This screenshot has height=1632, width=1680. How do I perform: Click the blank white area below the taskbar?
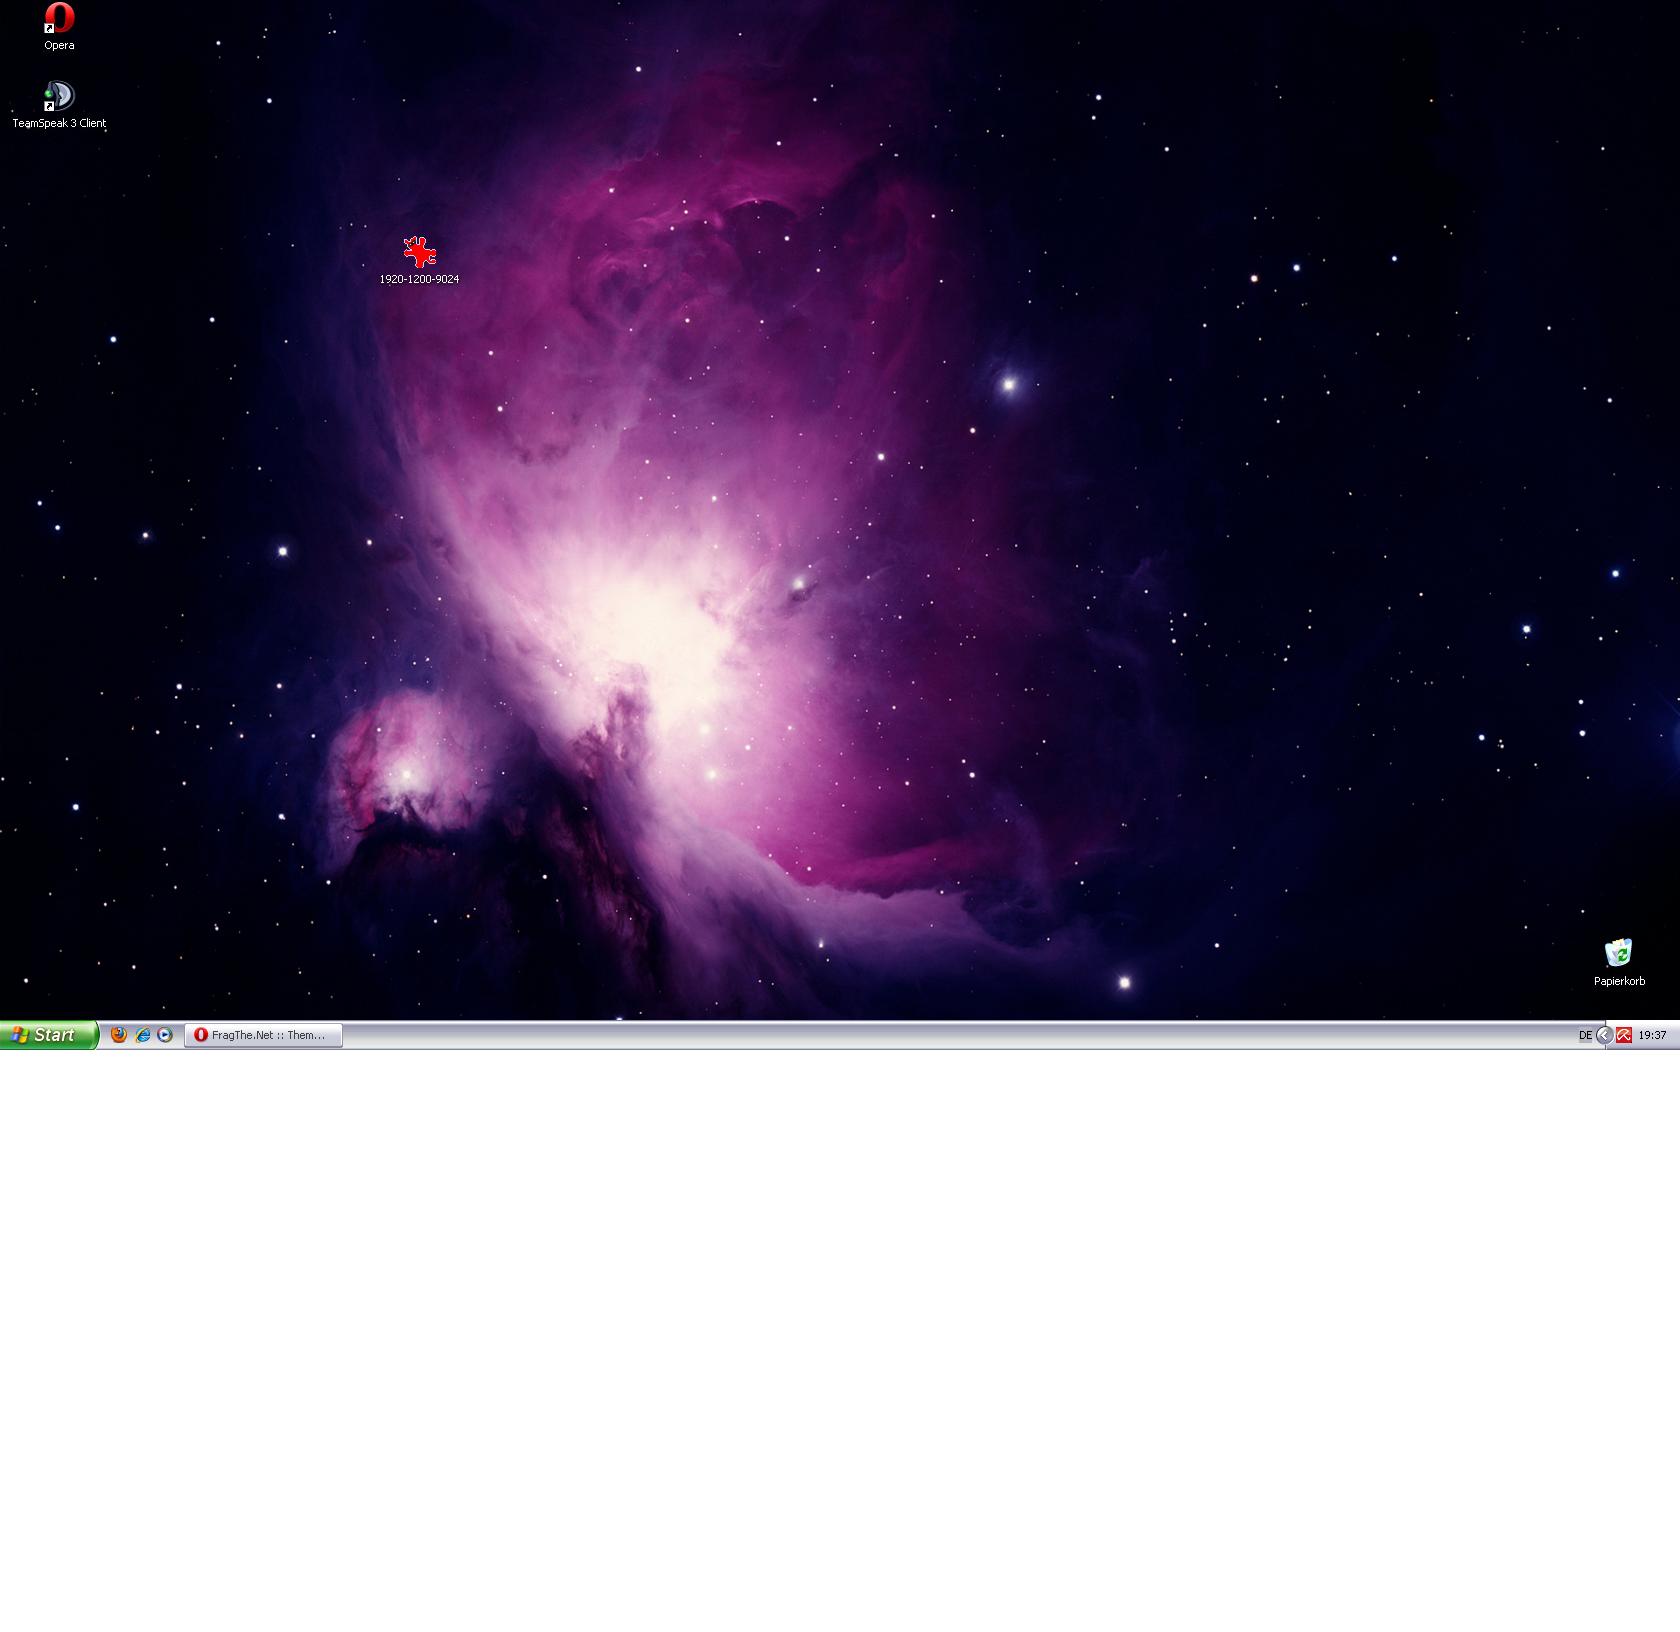(840, 1340)
